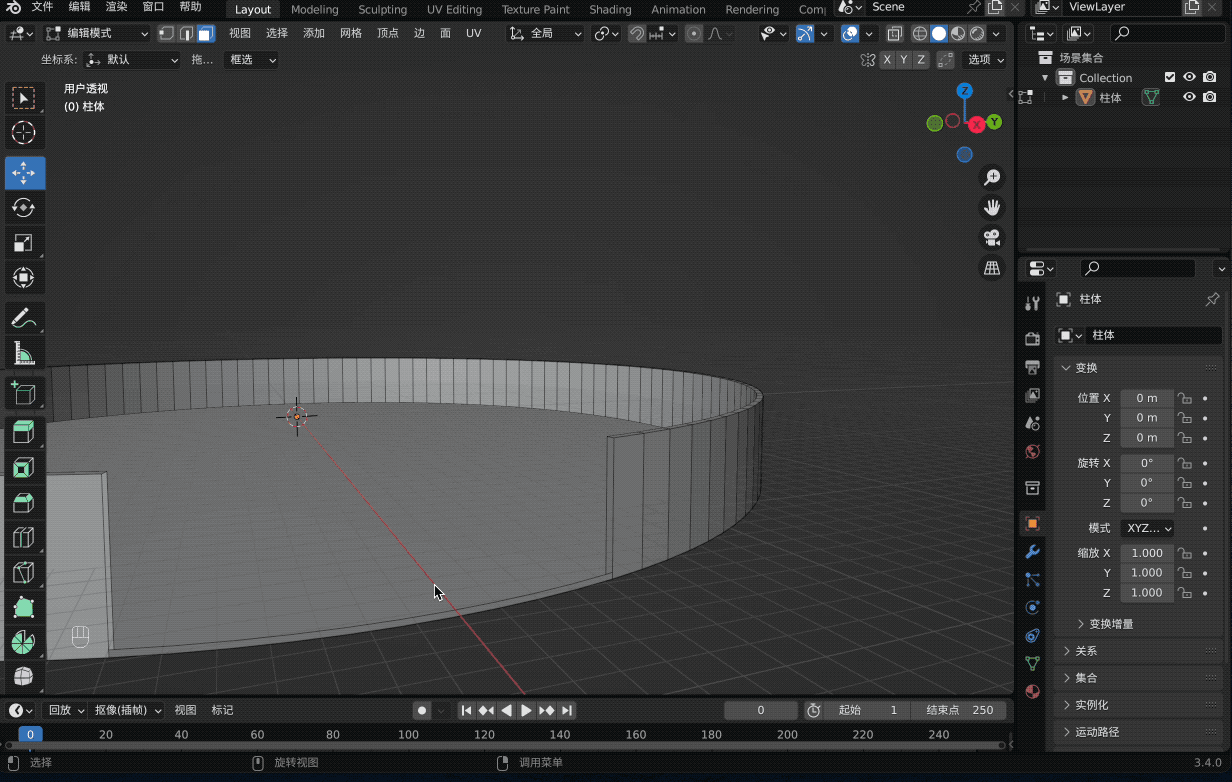The height and width of the screenshot is (782, 1232).
Task: Hide the 柱体 object in outliner
Action: pyautogui.click(x=1189, y=97)
